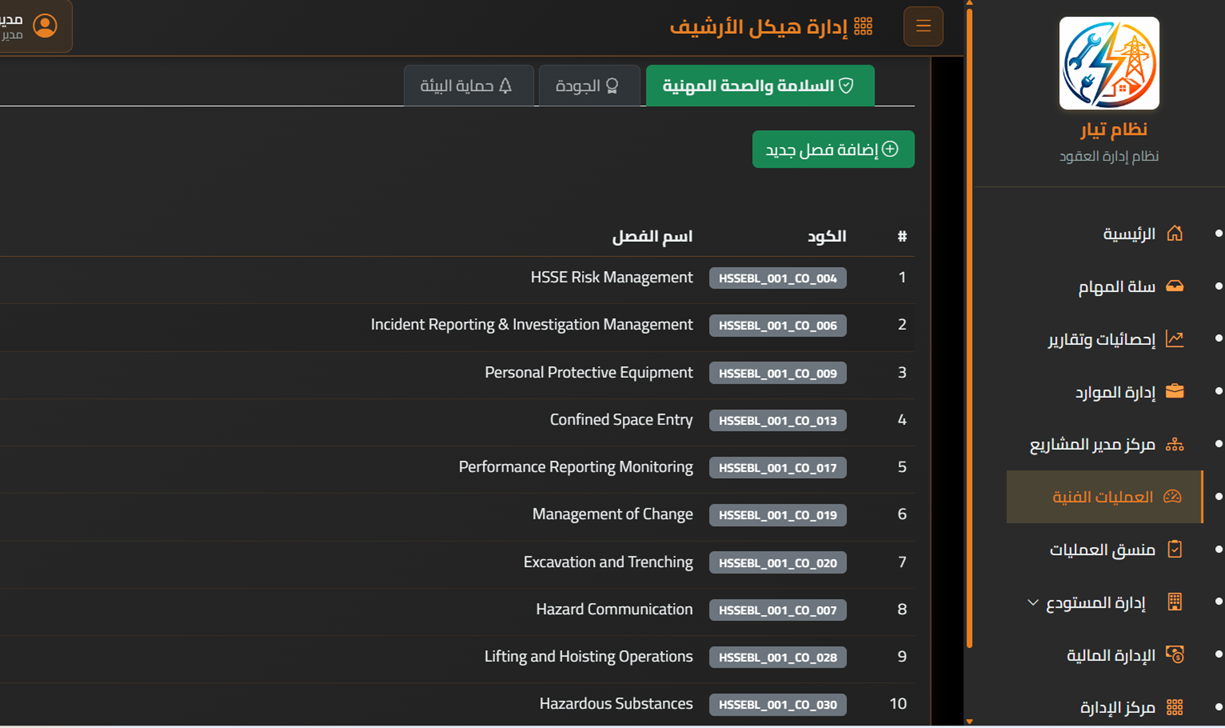The height and width of the screenshot is (728, 1225).
Task: Click the code badge HSSEBL_001_CO_009
Action: (778, 373)
